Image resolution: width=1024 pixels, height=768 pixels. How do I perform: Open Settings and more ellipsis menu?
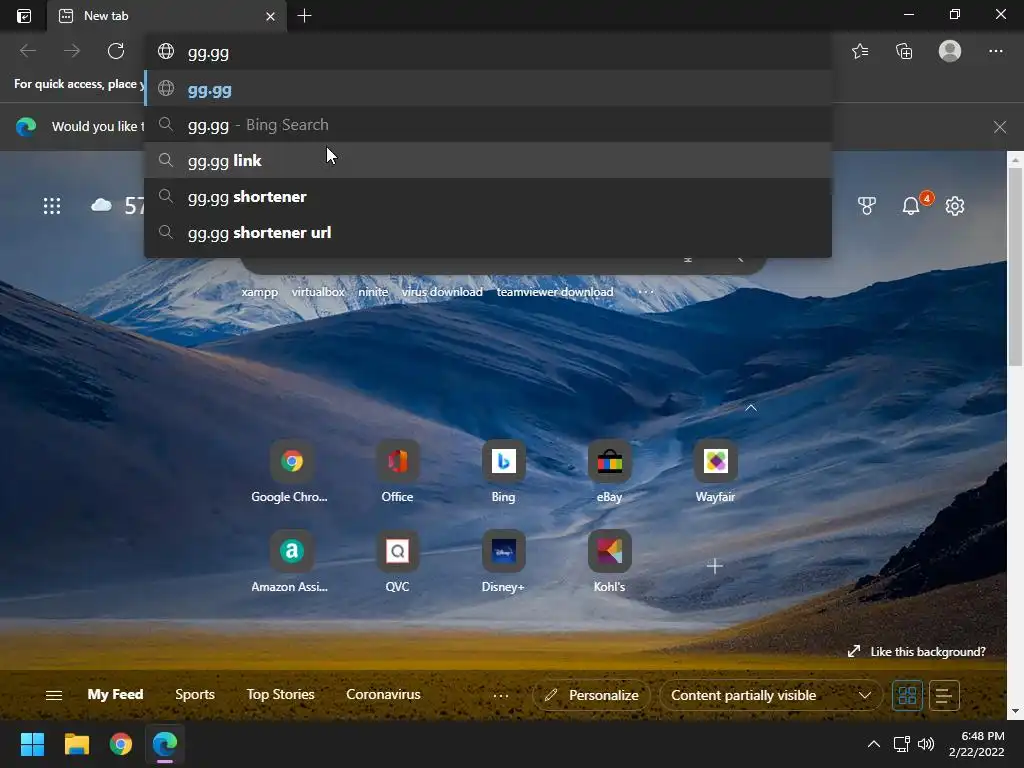point(995,51)
